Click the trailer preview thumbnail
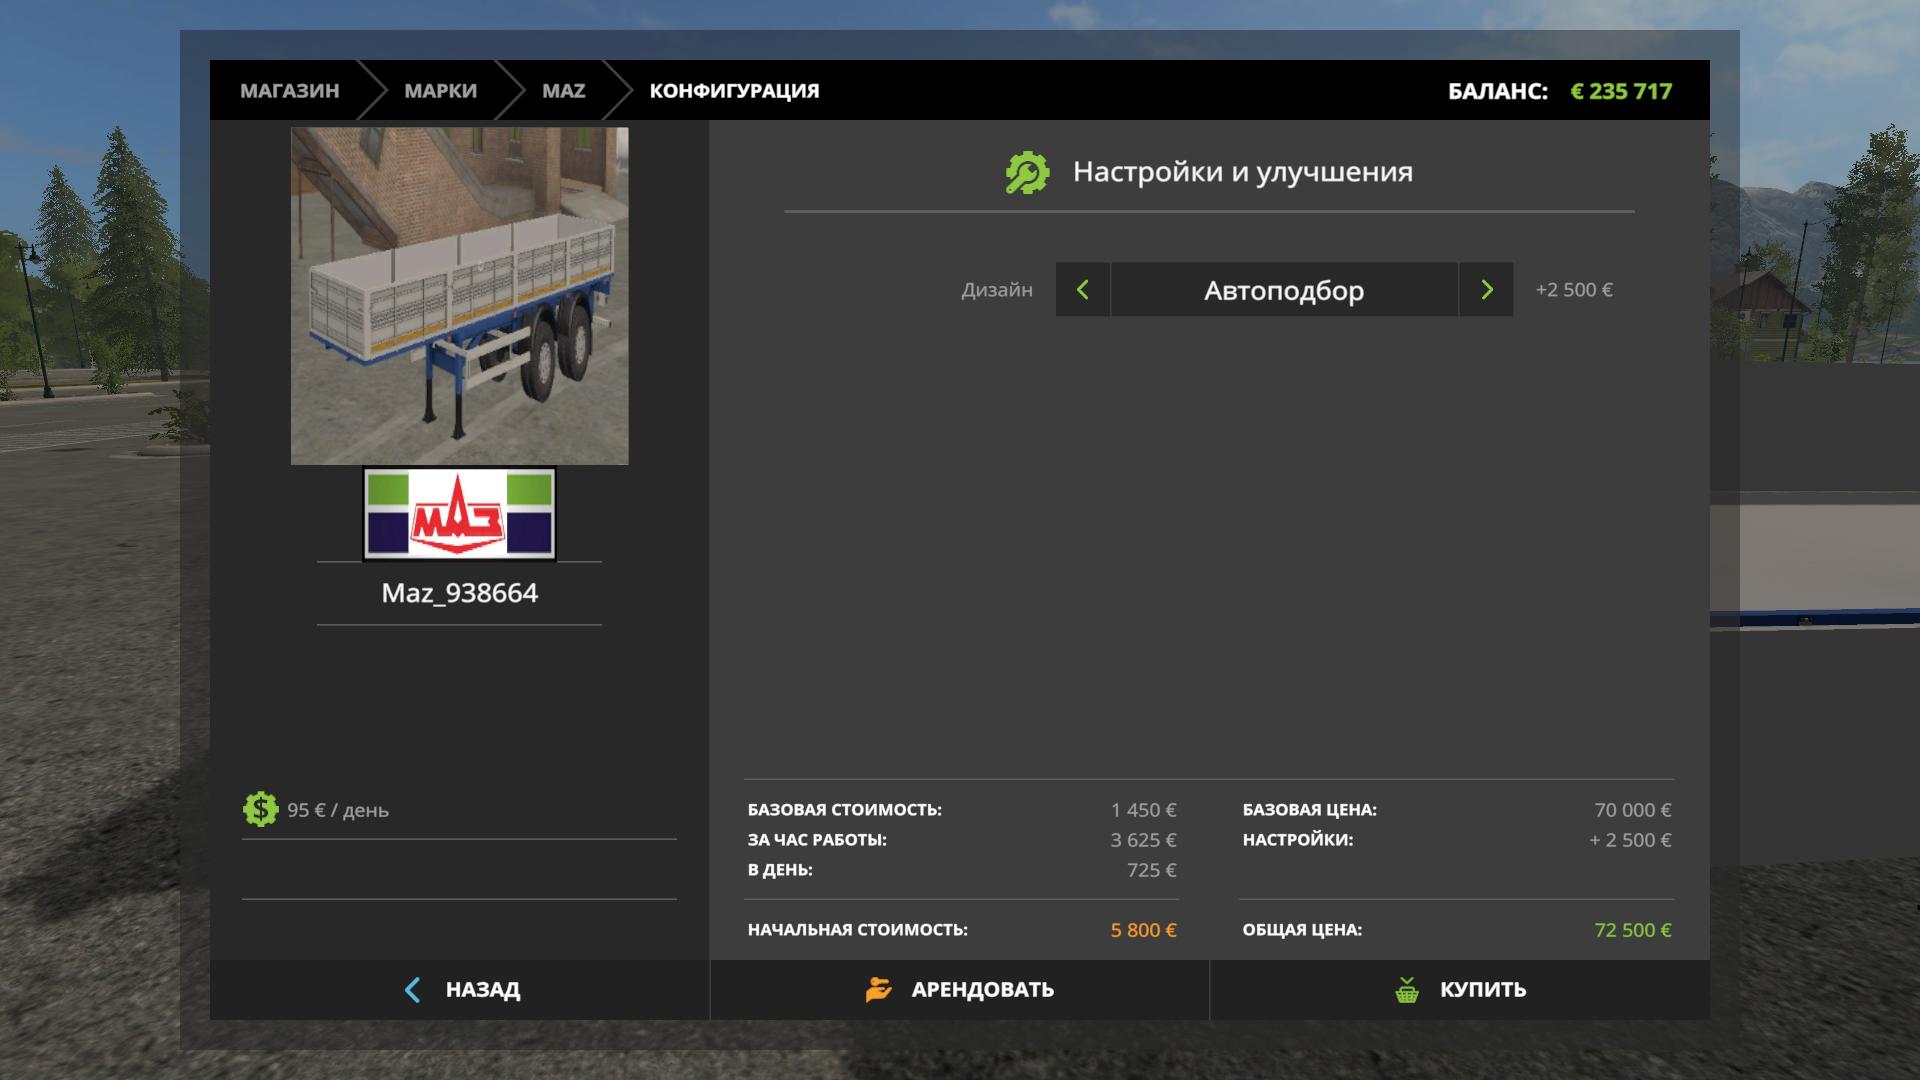 (459, 296)
